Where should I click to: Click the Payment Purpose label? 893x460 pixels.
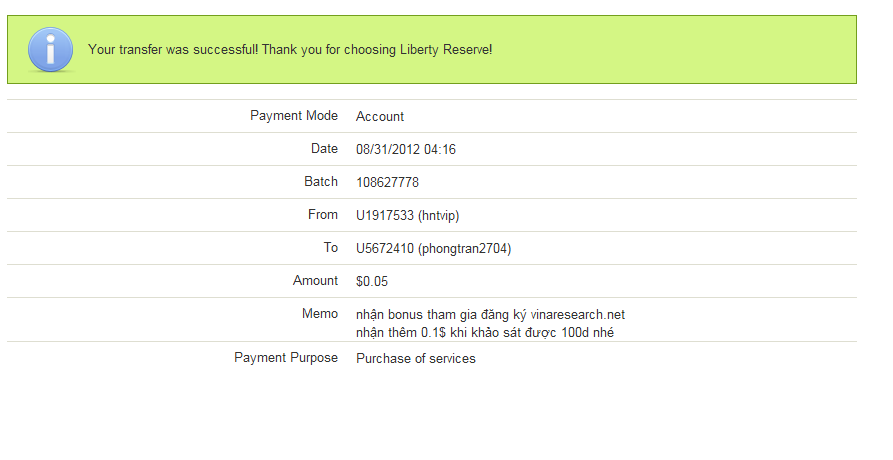tap(286, 358)
